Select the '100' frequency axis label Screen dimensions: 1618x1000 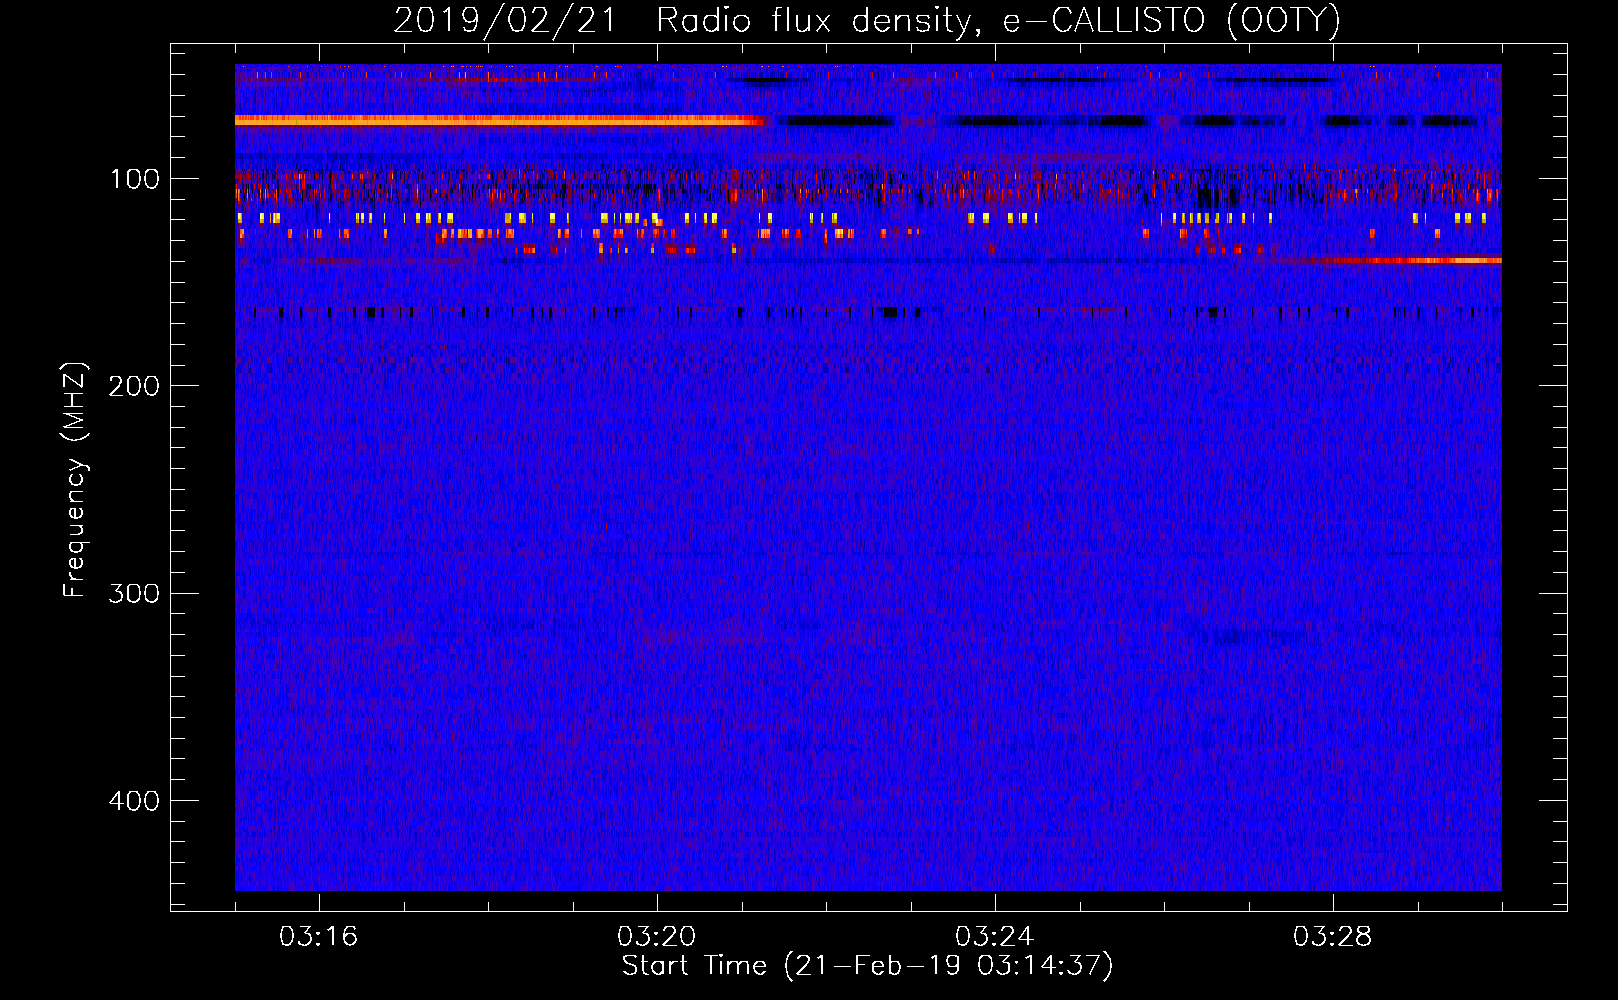tap(134, 179)
